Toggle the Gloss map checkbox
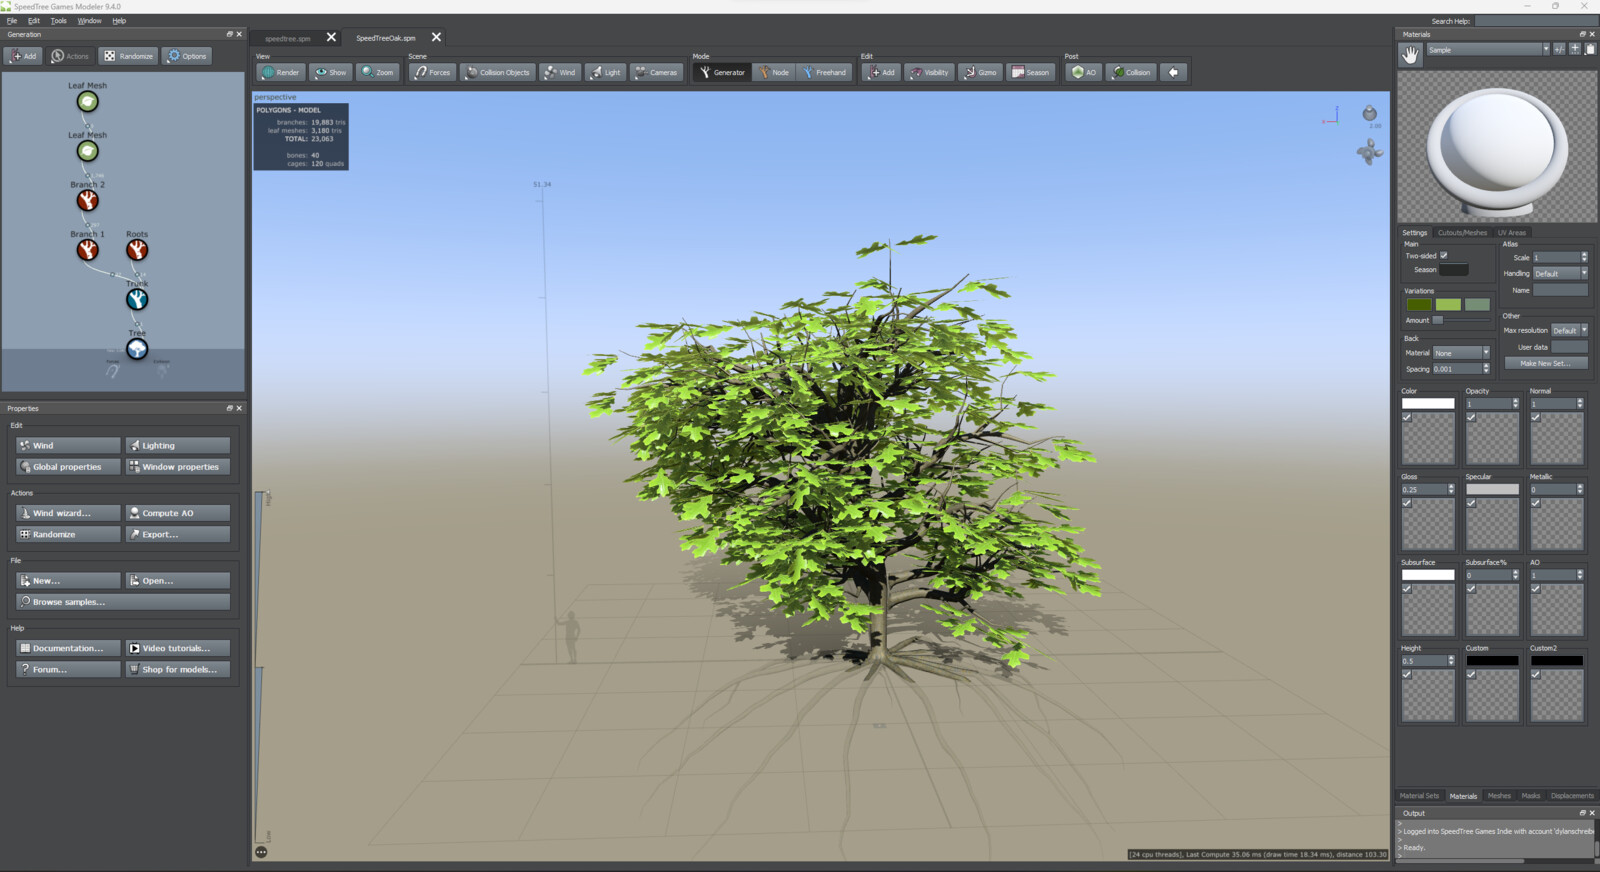This screenshot has width=1600, height=872. click(x=1407, y=503)
